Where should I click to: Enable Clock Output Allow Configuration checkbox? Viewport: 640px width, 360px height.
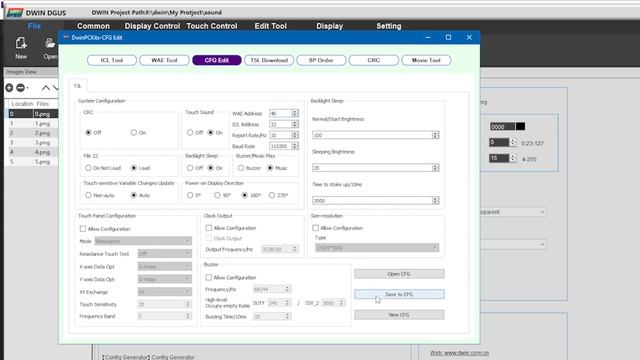(x=209, y=228)
